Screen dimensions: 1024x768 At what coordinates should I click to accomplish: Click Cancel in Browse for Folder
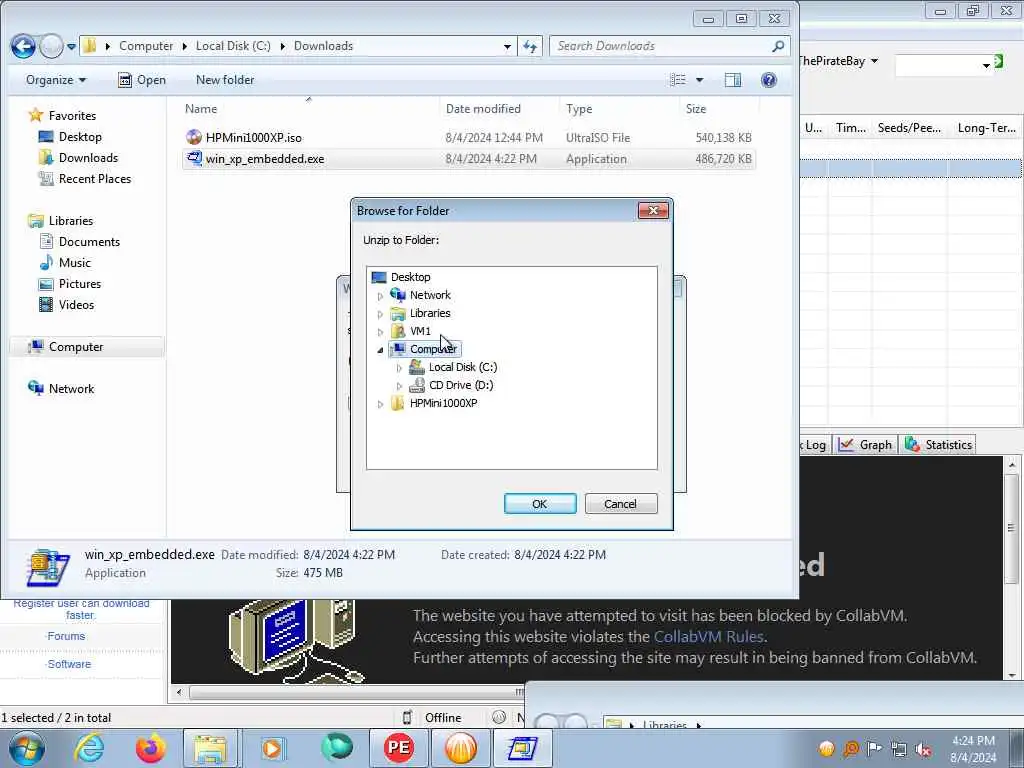(620, 504)
